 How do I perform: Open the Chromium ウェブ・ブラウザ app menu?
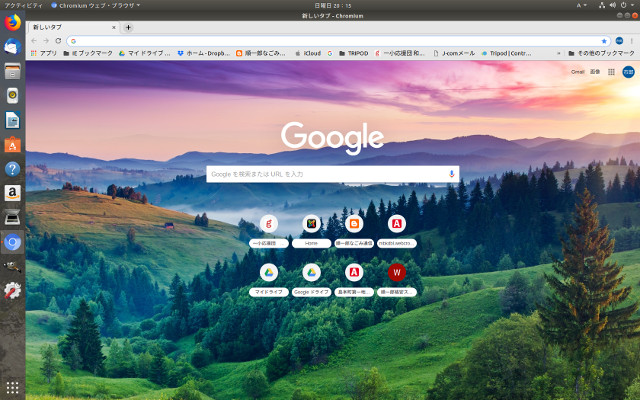[96, 5]
